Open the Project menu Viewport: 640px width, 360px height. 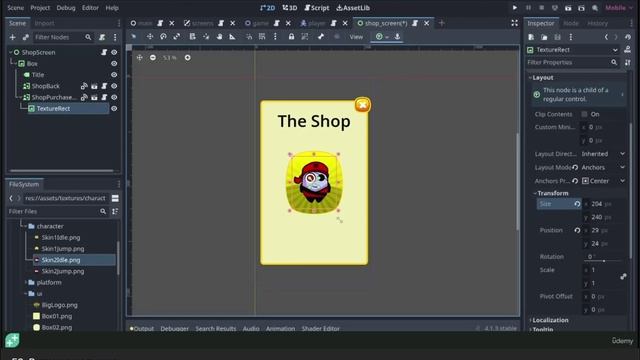pyautogui.click(x=40, y=8)
